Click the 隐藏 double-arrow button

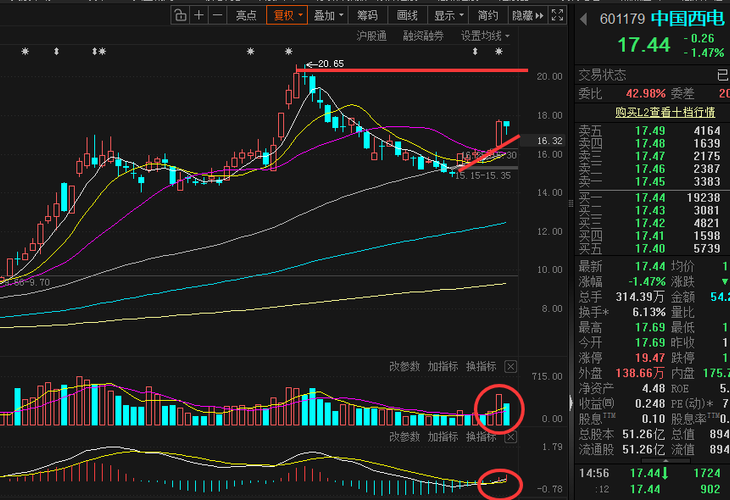click(x=527, y=15)
